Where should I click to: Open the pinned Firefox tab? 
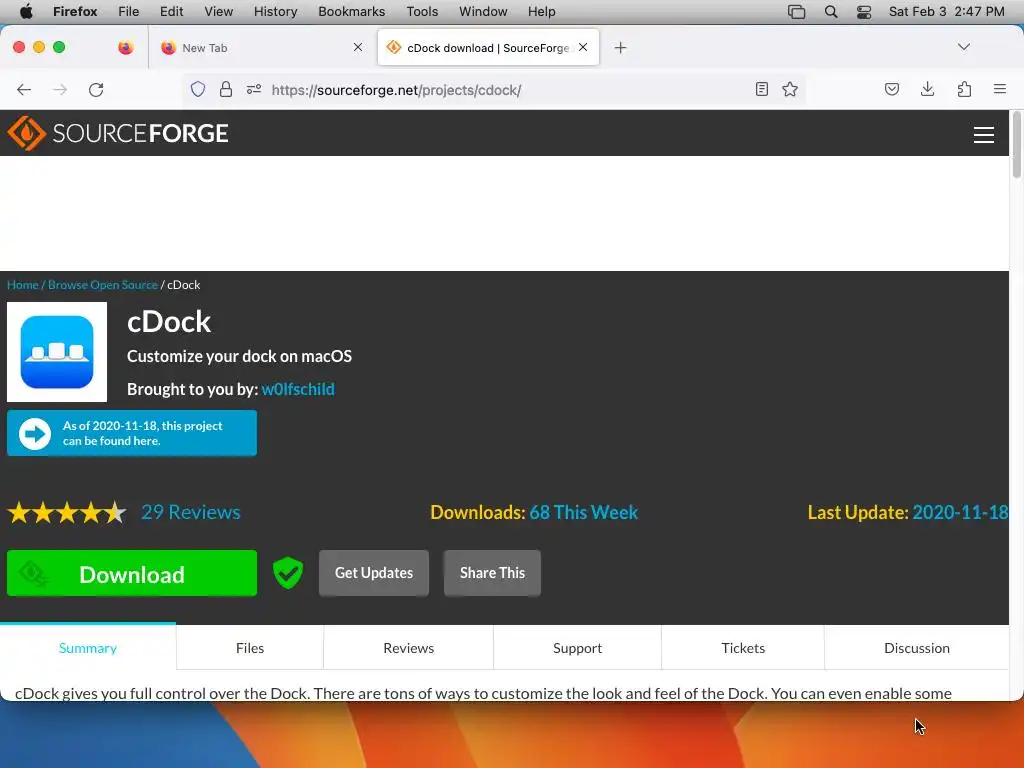(126, 48)
